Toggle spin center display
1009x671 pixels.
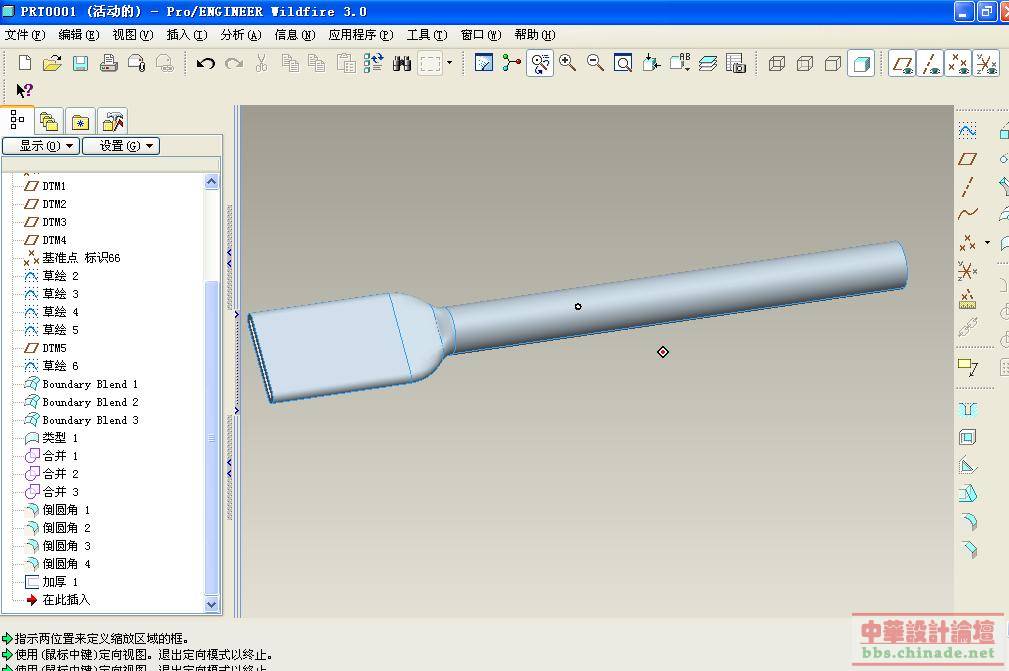pyautogui.click(x=512, y=63)
